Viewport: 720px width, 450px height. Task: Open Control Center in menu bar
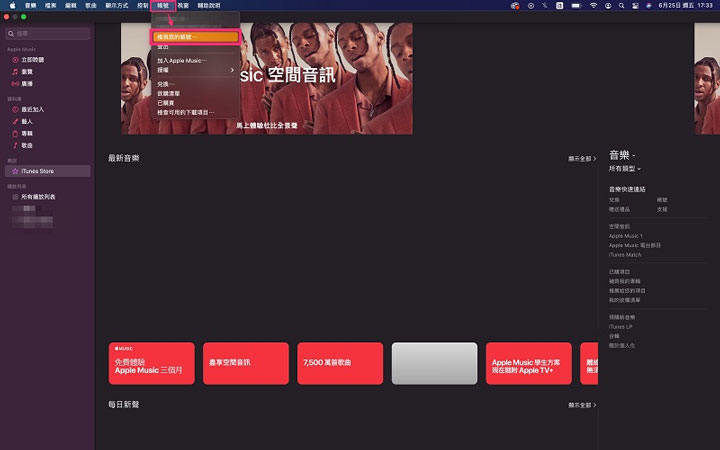[x=636, y=6]
